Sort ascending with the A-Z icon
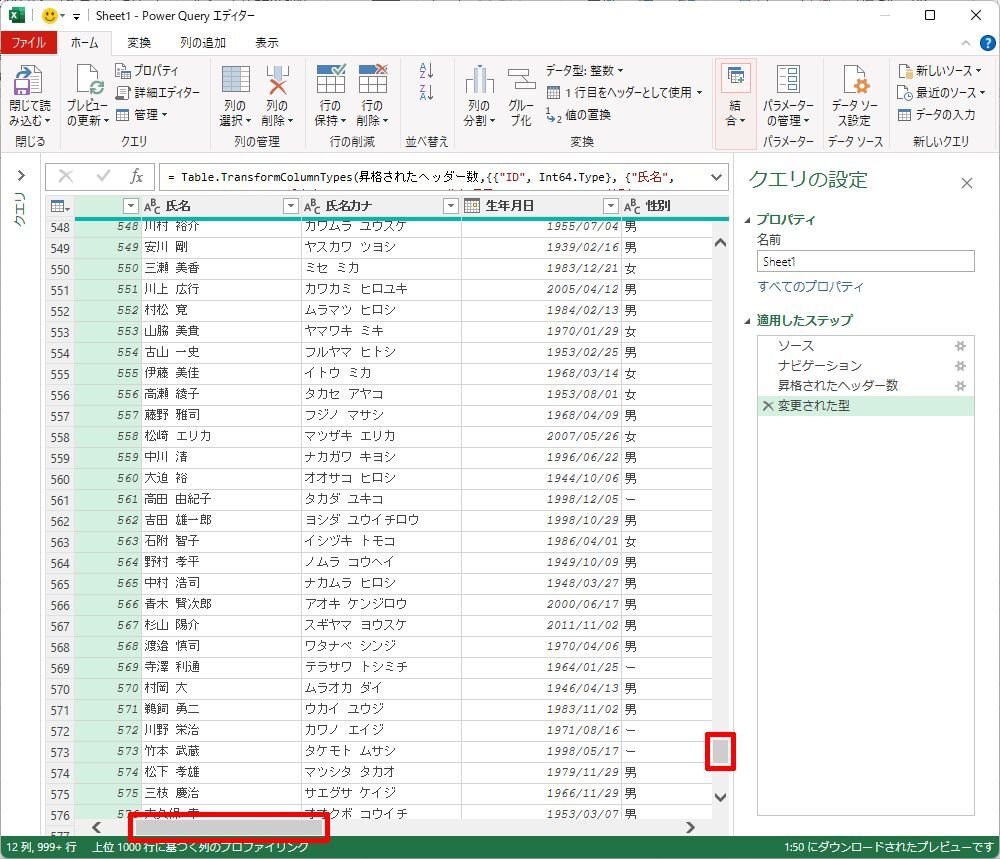 pyautogui.click(x=427, y=71)
